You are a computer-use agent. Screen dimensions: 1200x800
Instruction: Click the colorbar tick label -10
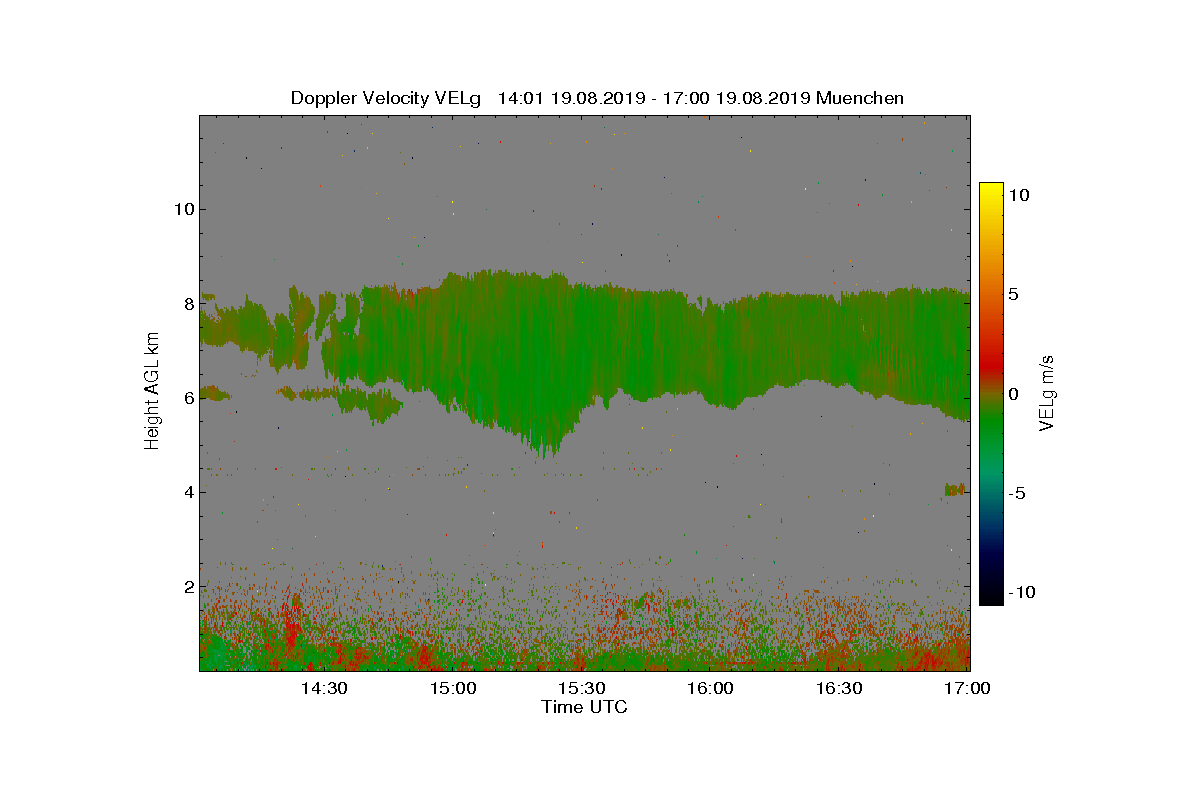pyautogui.click(x=1022, y=592)
